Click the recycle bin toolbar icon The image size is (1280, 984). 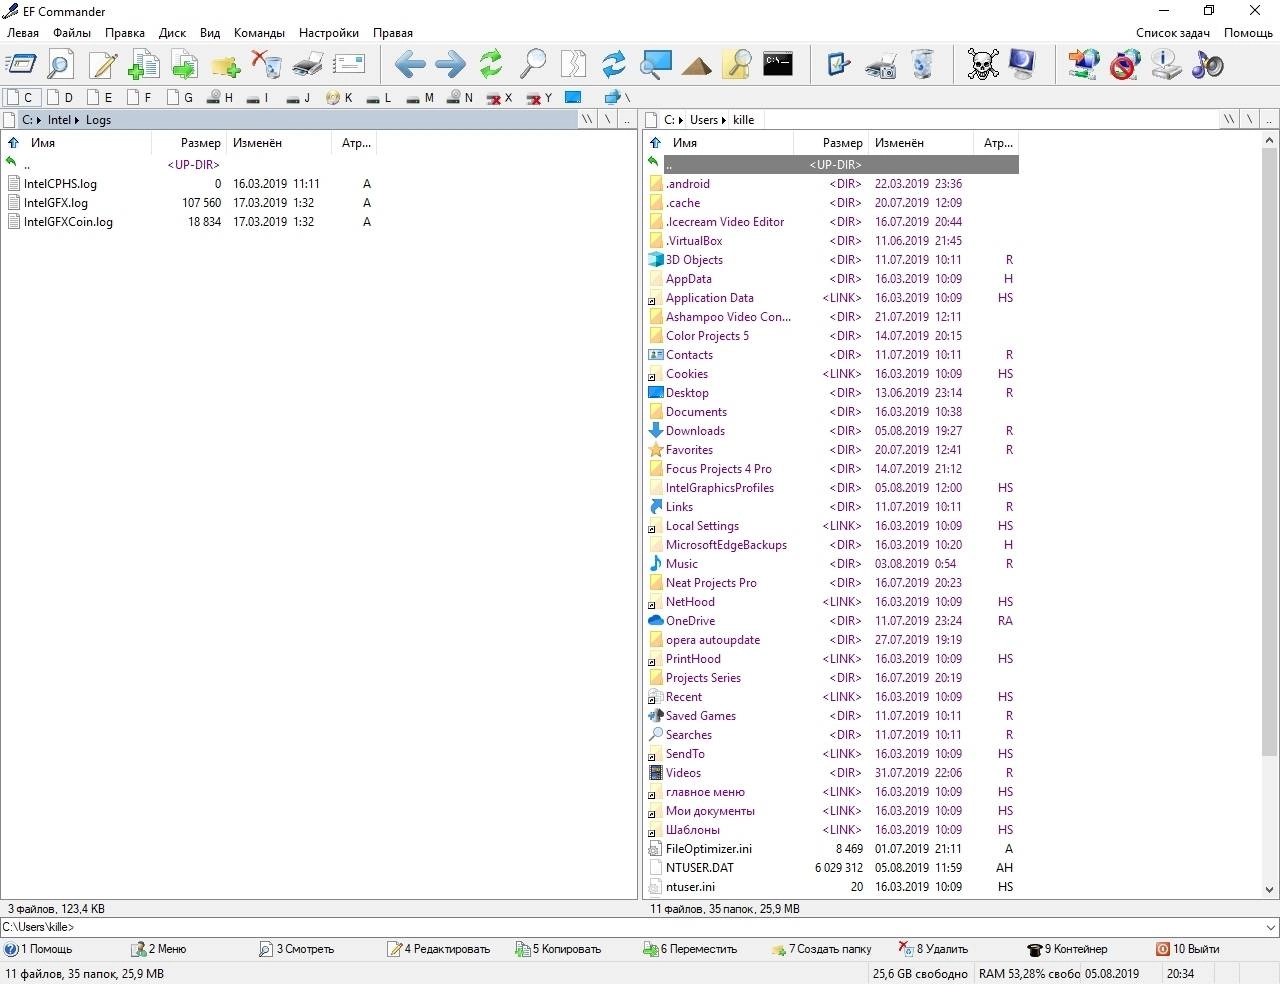(x=922, y=65)
